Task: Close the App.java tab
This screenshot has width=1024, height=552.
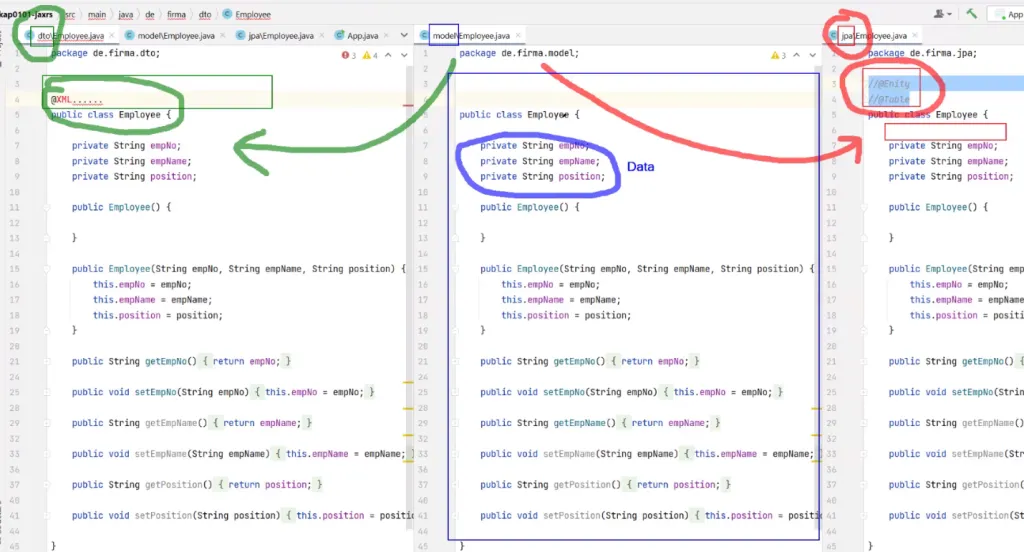Action: pos(386,35)
